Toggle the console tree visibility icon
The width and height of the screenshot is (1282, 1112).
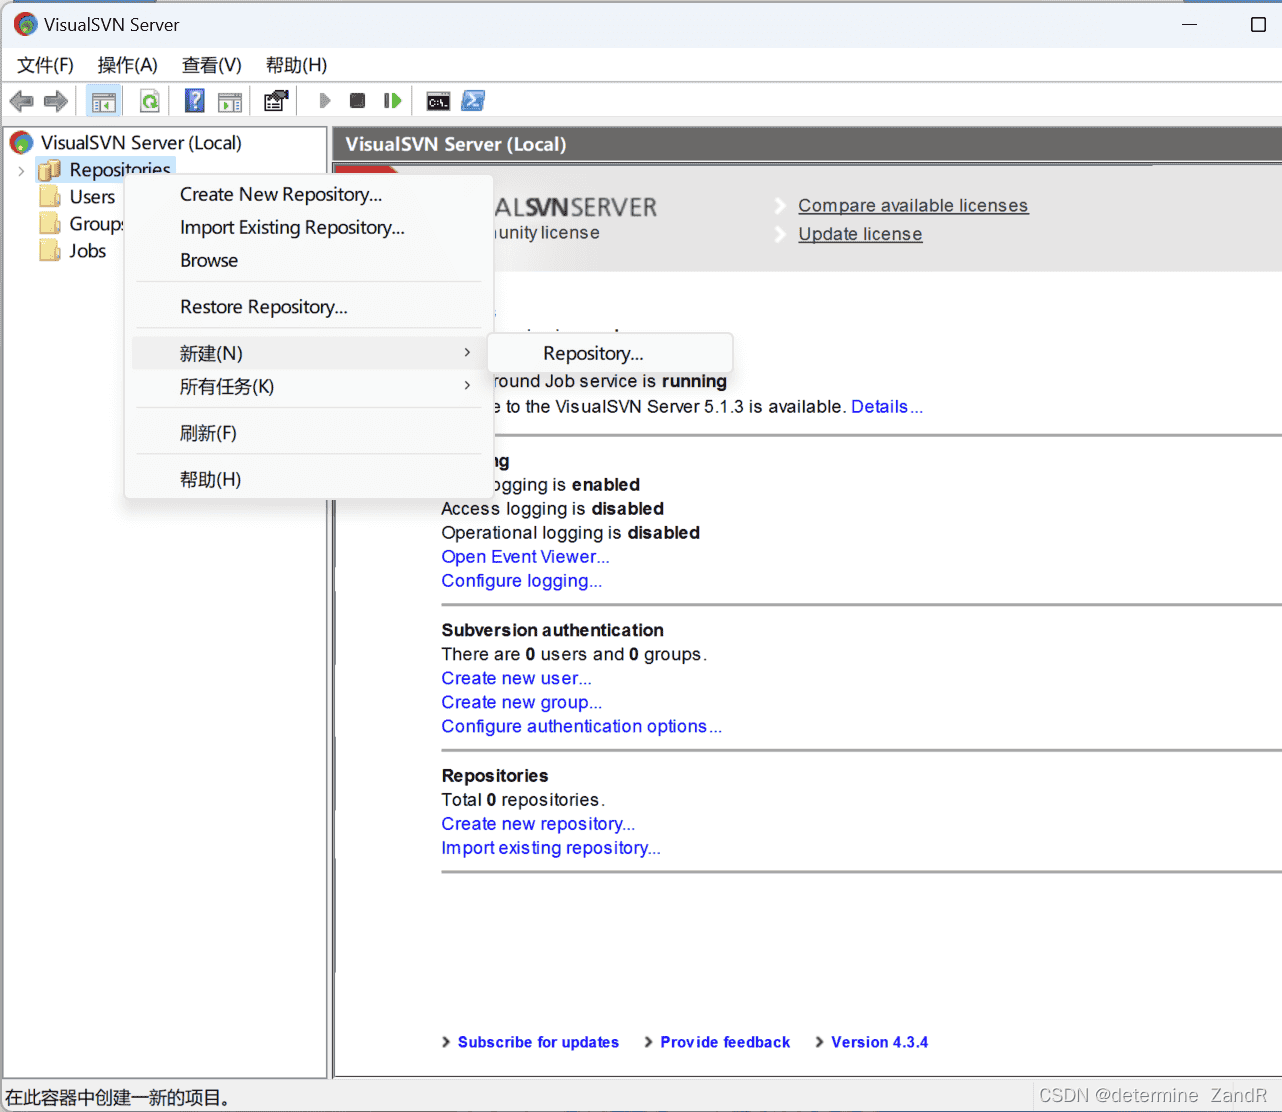click(x=103, y=100)
